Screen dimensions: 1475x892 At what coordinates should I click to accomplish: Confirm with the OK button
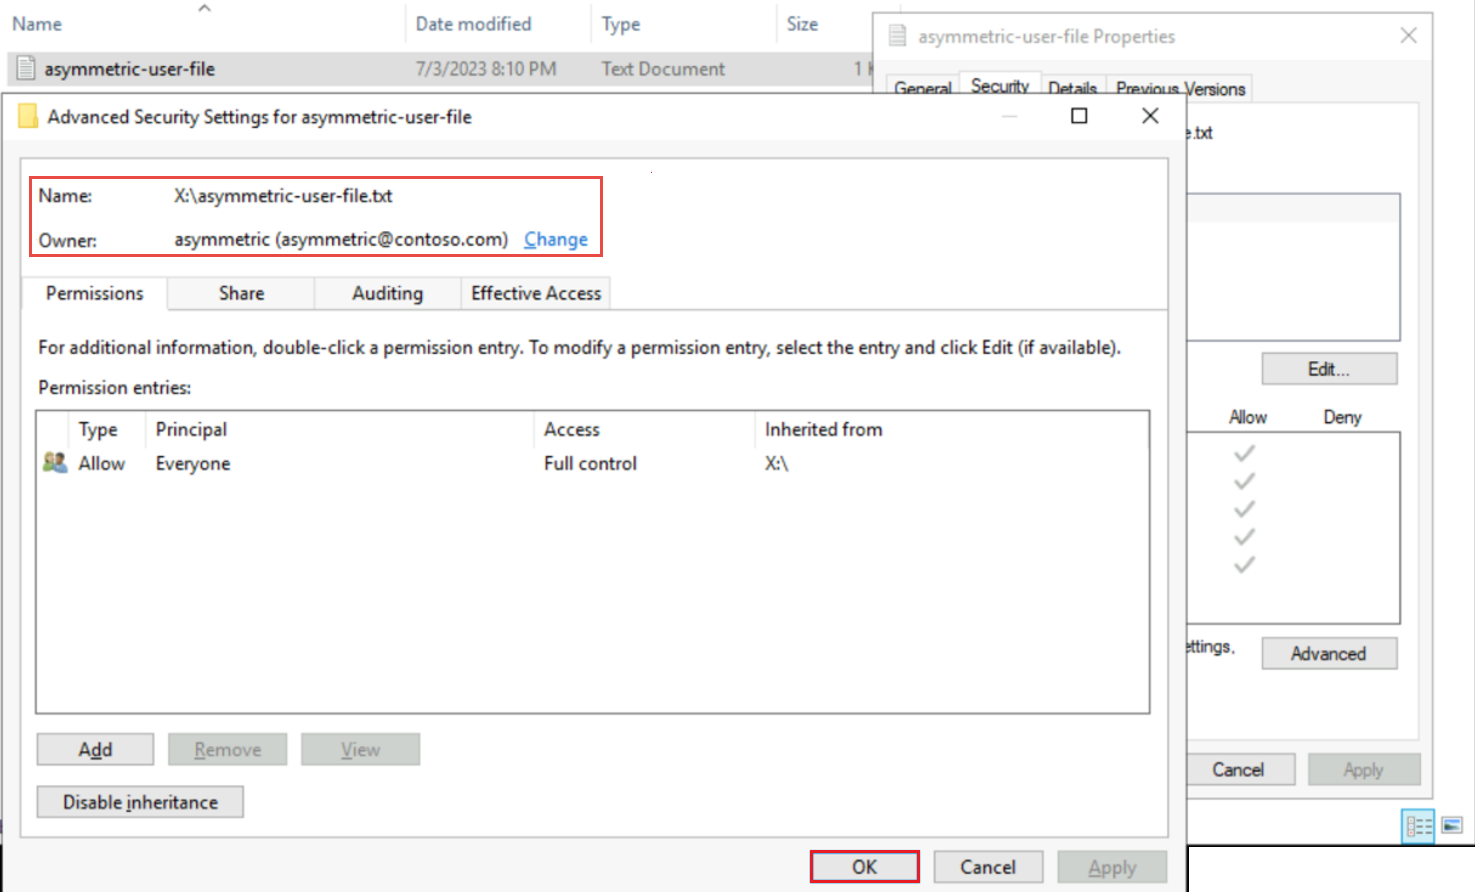tap(864, 867)
